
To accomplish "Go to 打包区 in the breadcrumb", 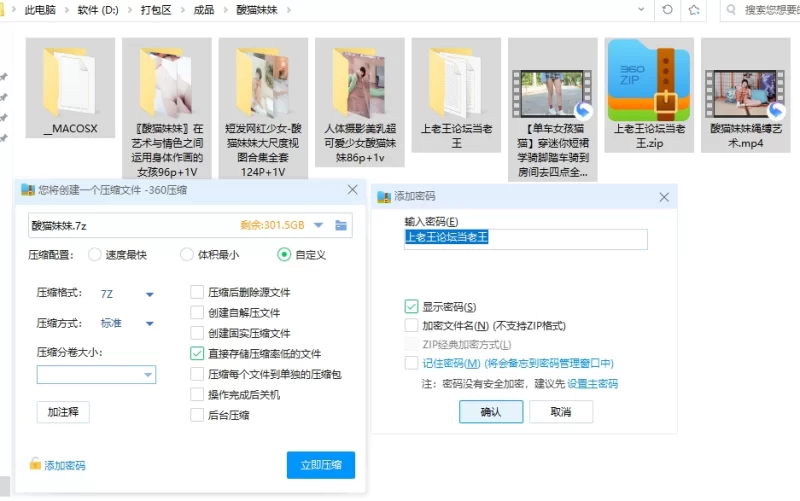I will pyautogui.click(x=156, y=10).
